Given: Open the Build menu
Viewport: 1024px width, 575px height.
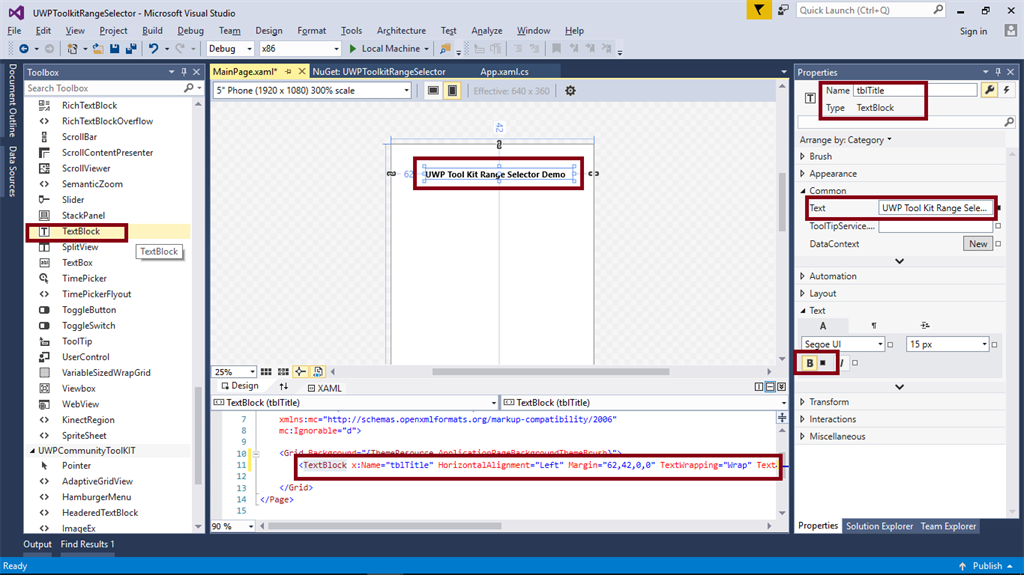Looking at the screenshot, I should [x=152, y=31].
